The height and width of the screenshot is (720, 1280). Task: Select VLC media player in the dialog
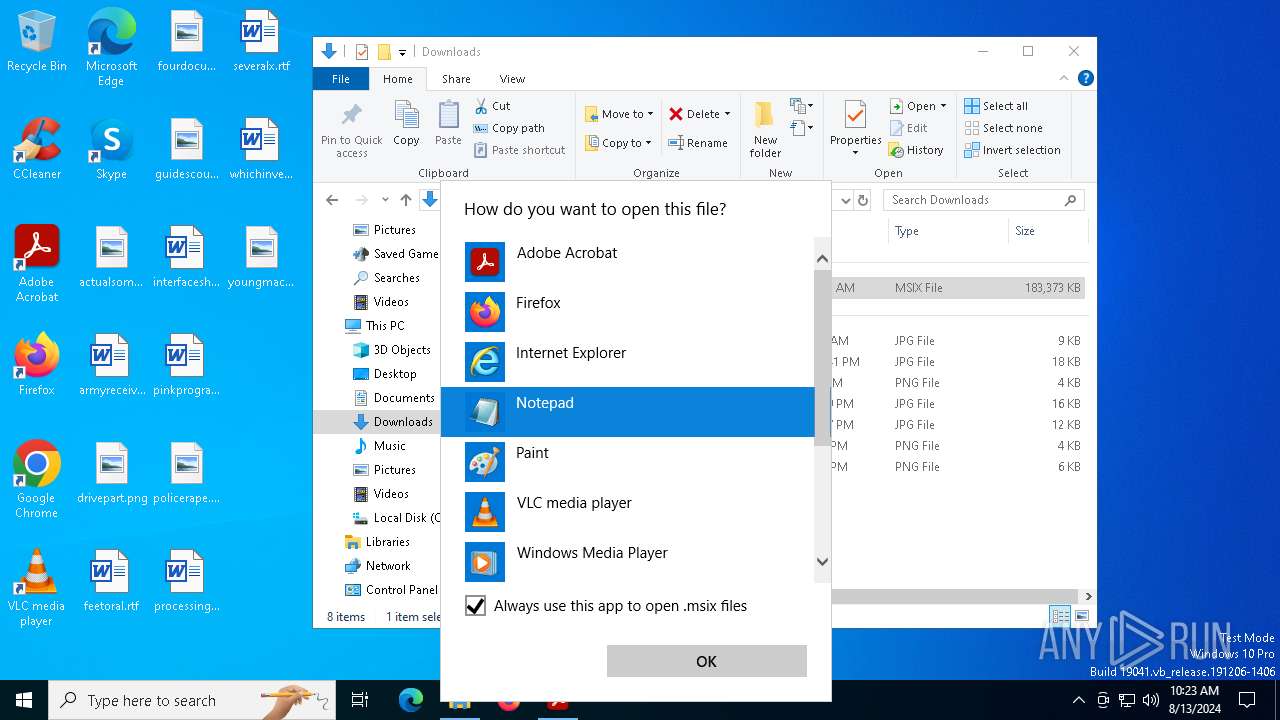coord(628,512)
